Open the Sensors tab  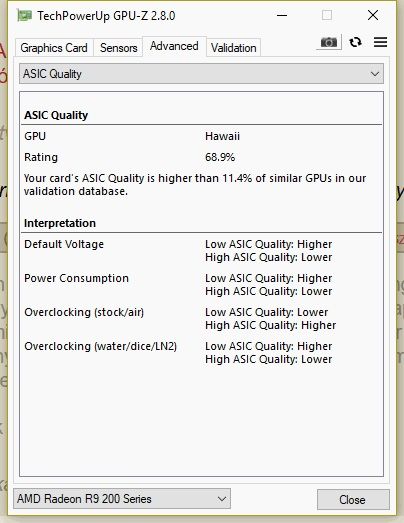coord(118,48)
